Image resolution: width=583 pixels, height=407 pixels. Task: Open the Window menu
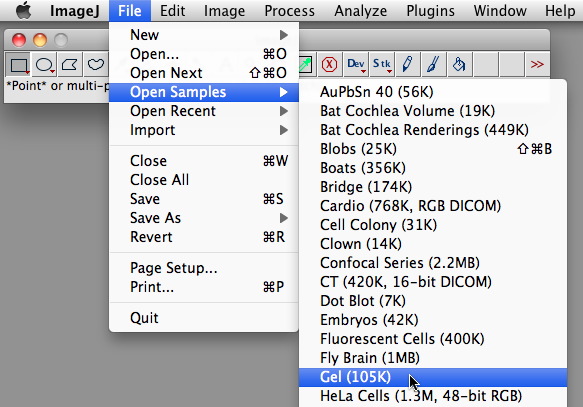click(500, 11)
